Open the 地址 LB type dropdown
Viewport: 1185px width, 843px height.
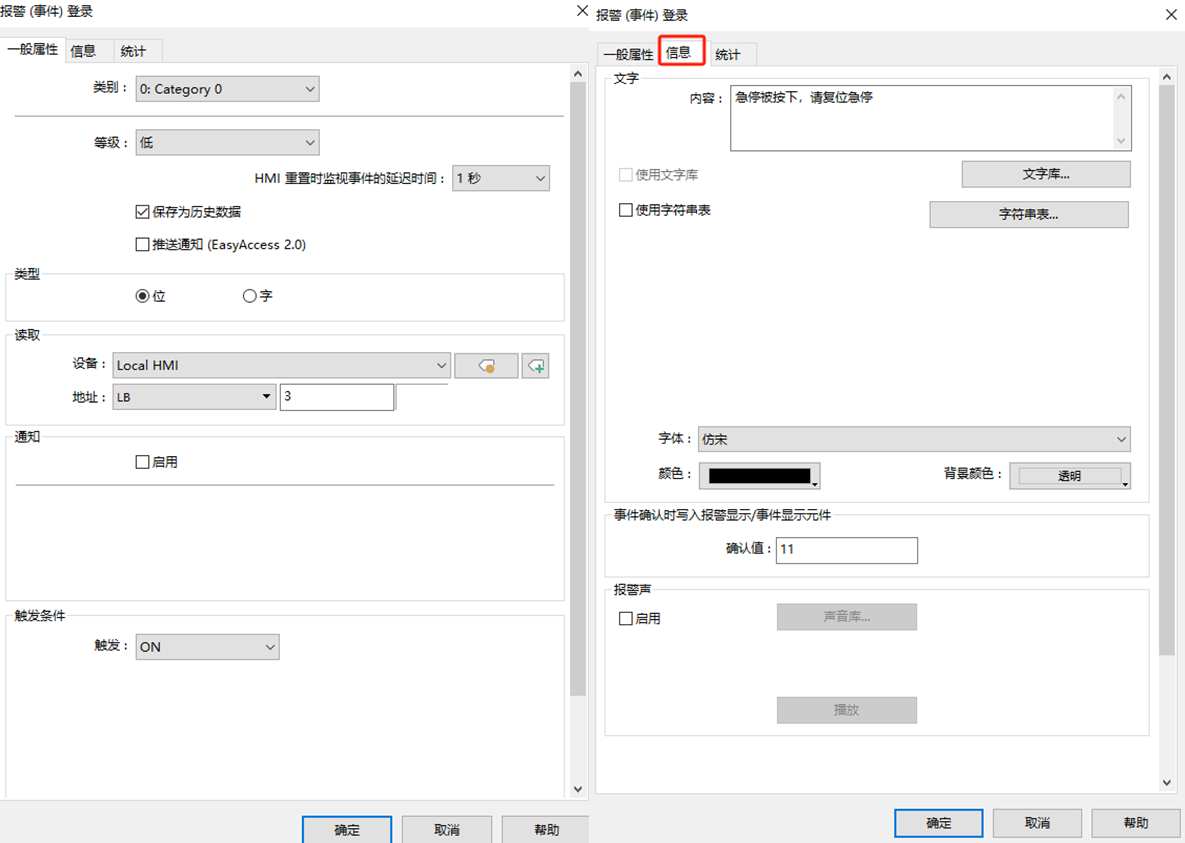click(194, 396)
